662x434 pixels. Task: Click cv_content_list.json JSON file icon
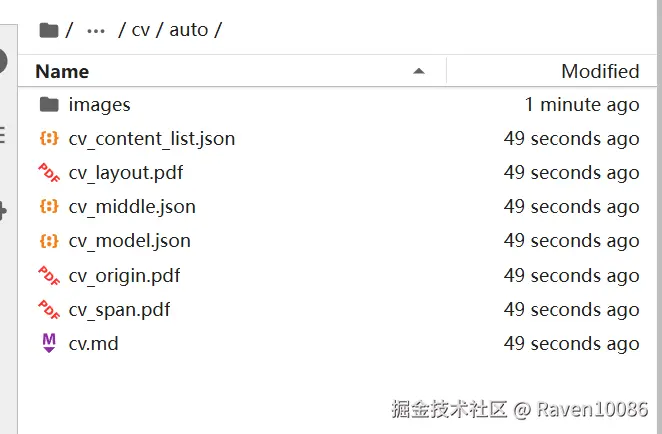(x=49, y=139)
